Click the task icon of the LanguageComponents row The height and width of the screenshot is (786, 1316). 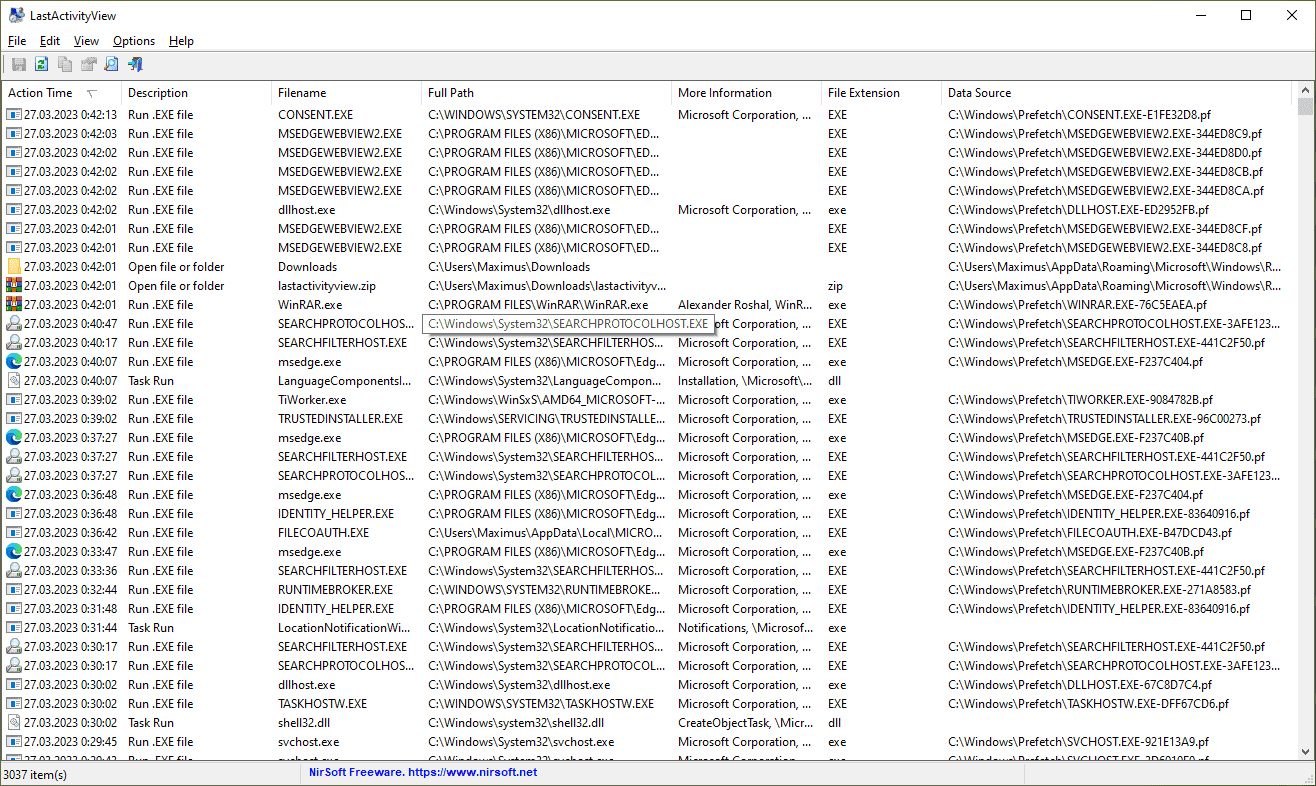14,381
